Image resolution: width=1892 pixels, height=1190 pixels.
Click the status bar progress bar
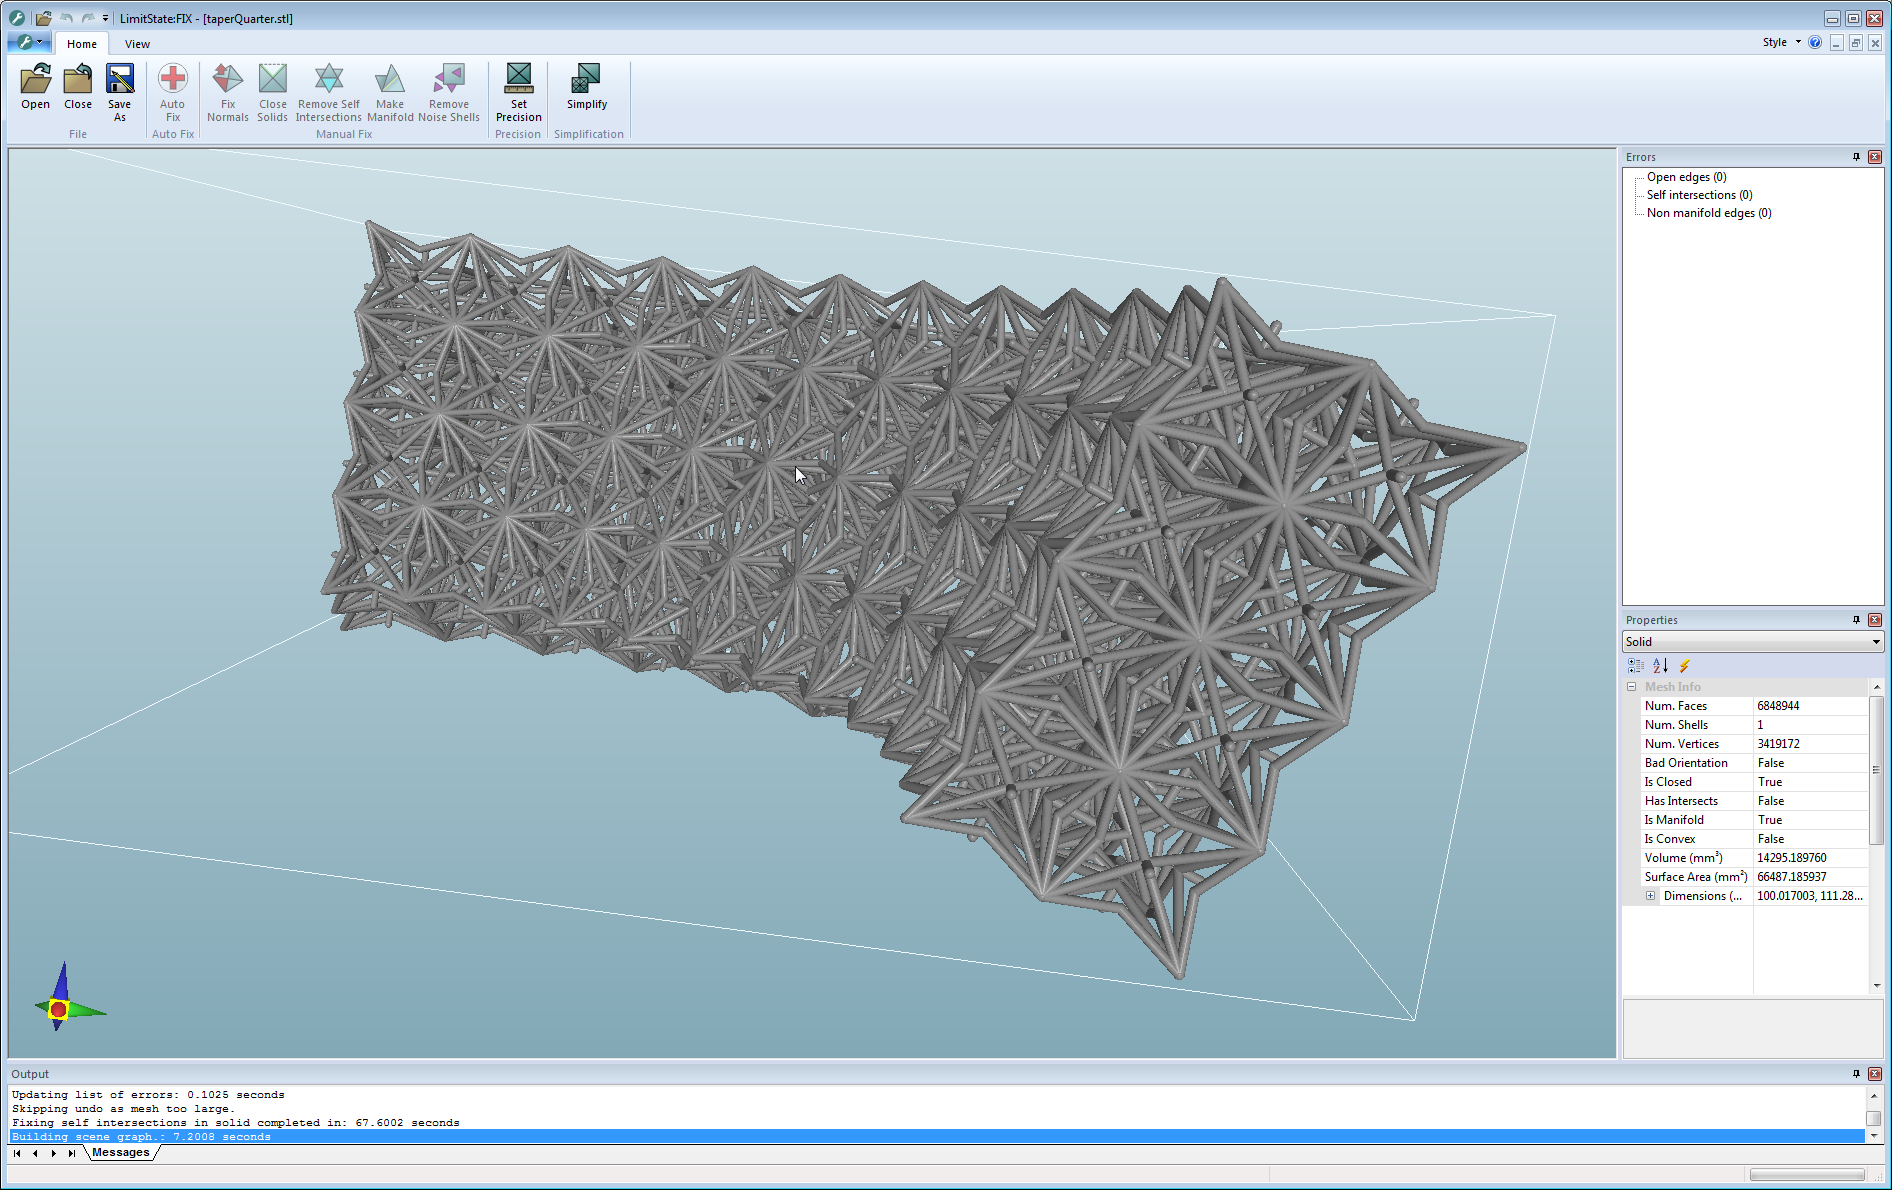click(1807, 1175)
